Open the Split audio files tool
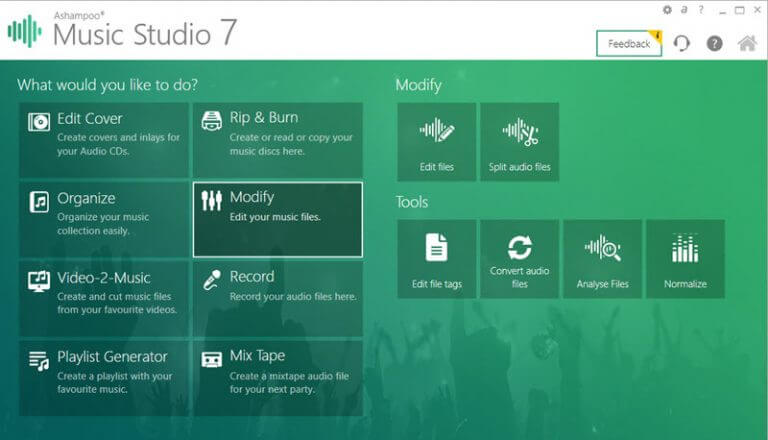The image size is (768, 440). (520, 142)
